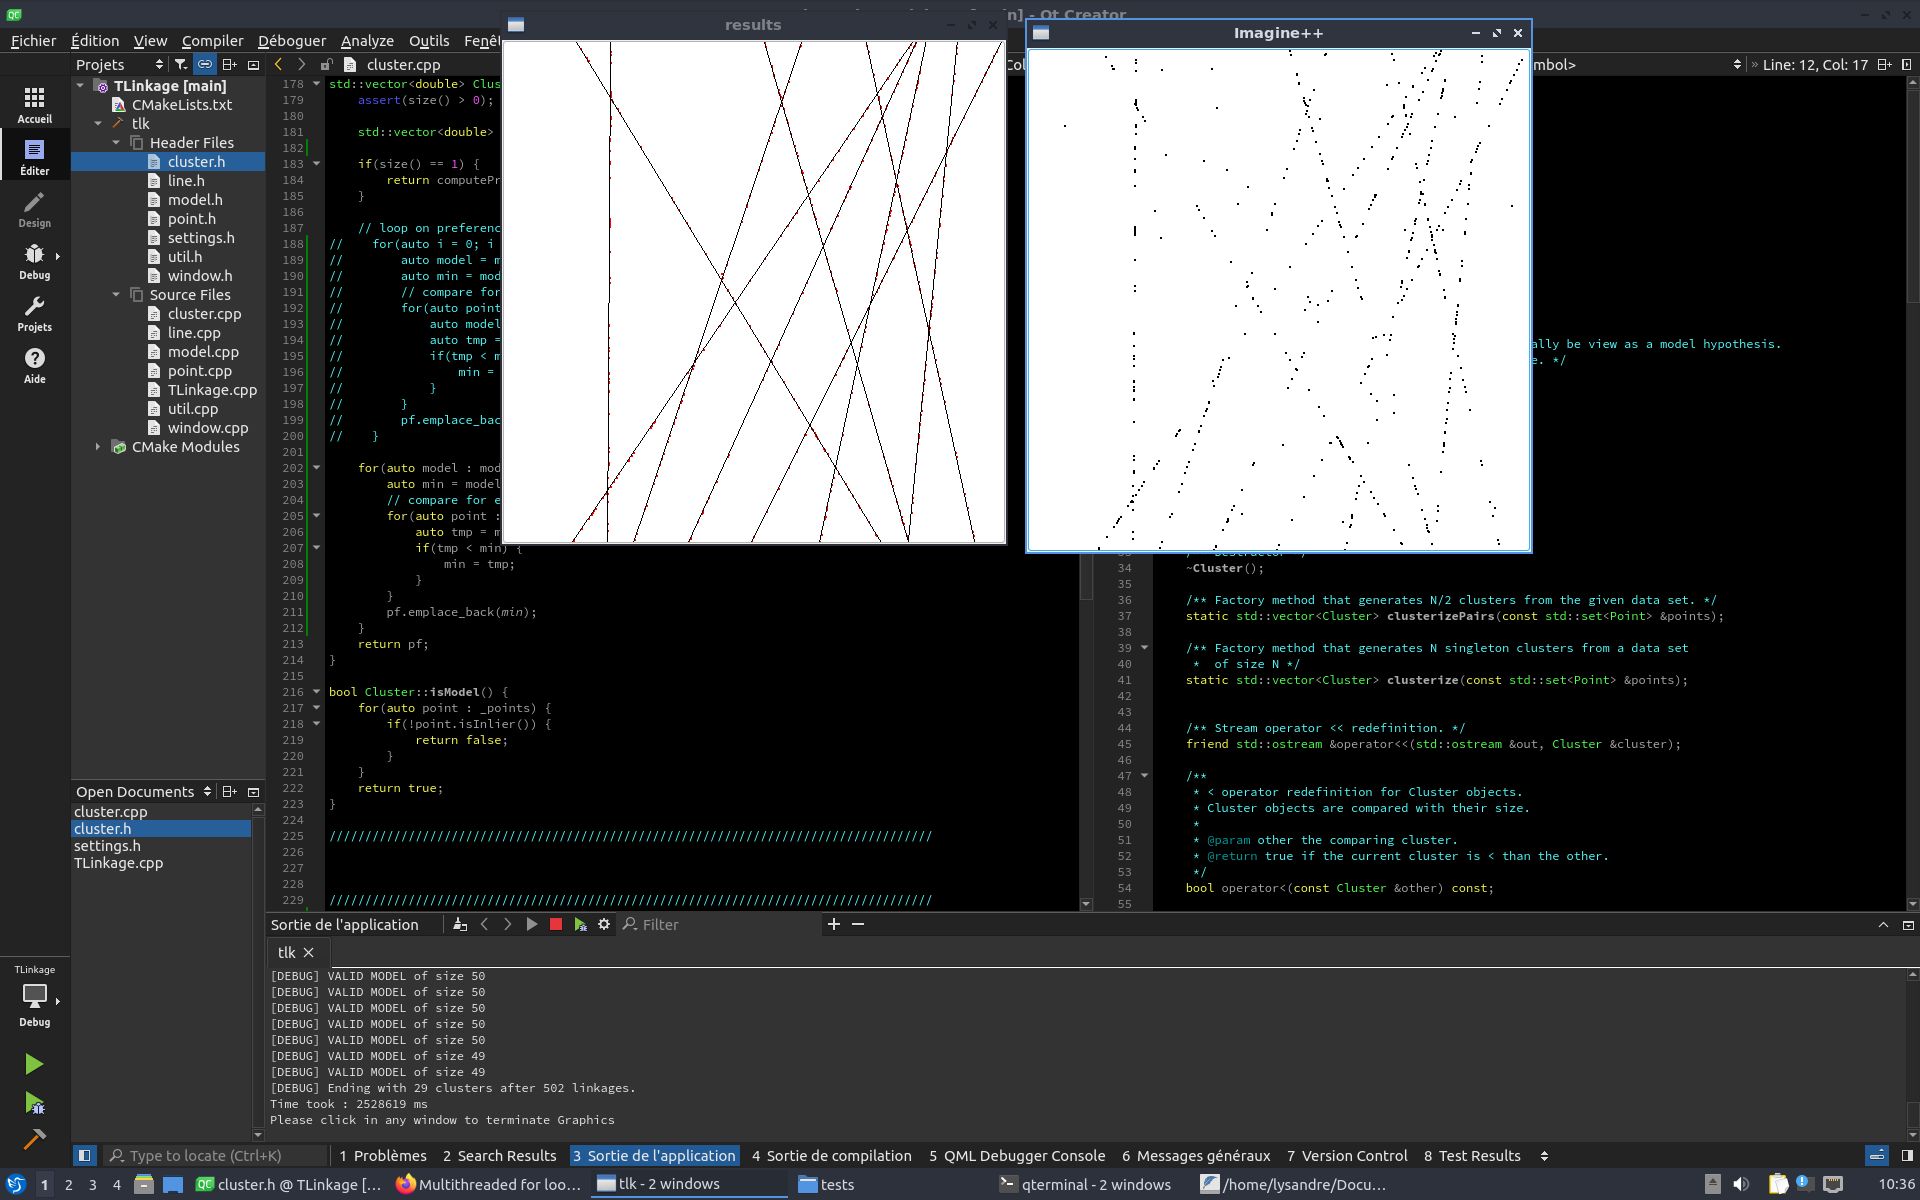Collapse the Header Files folder
This screenshot has height=1200, width=1920.
coord(116,143)
